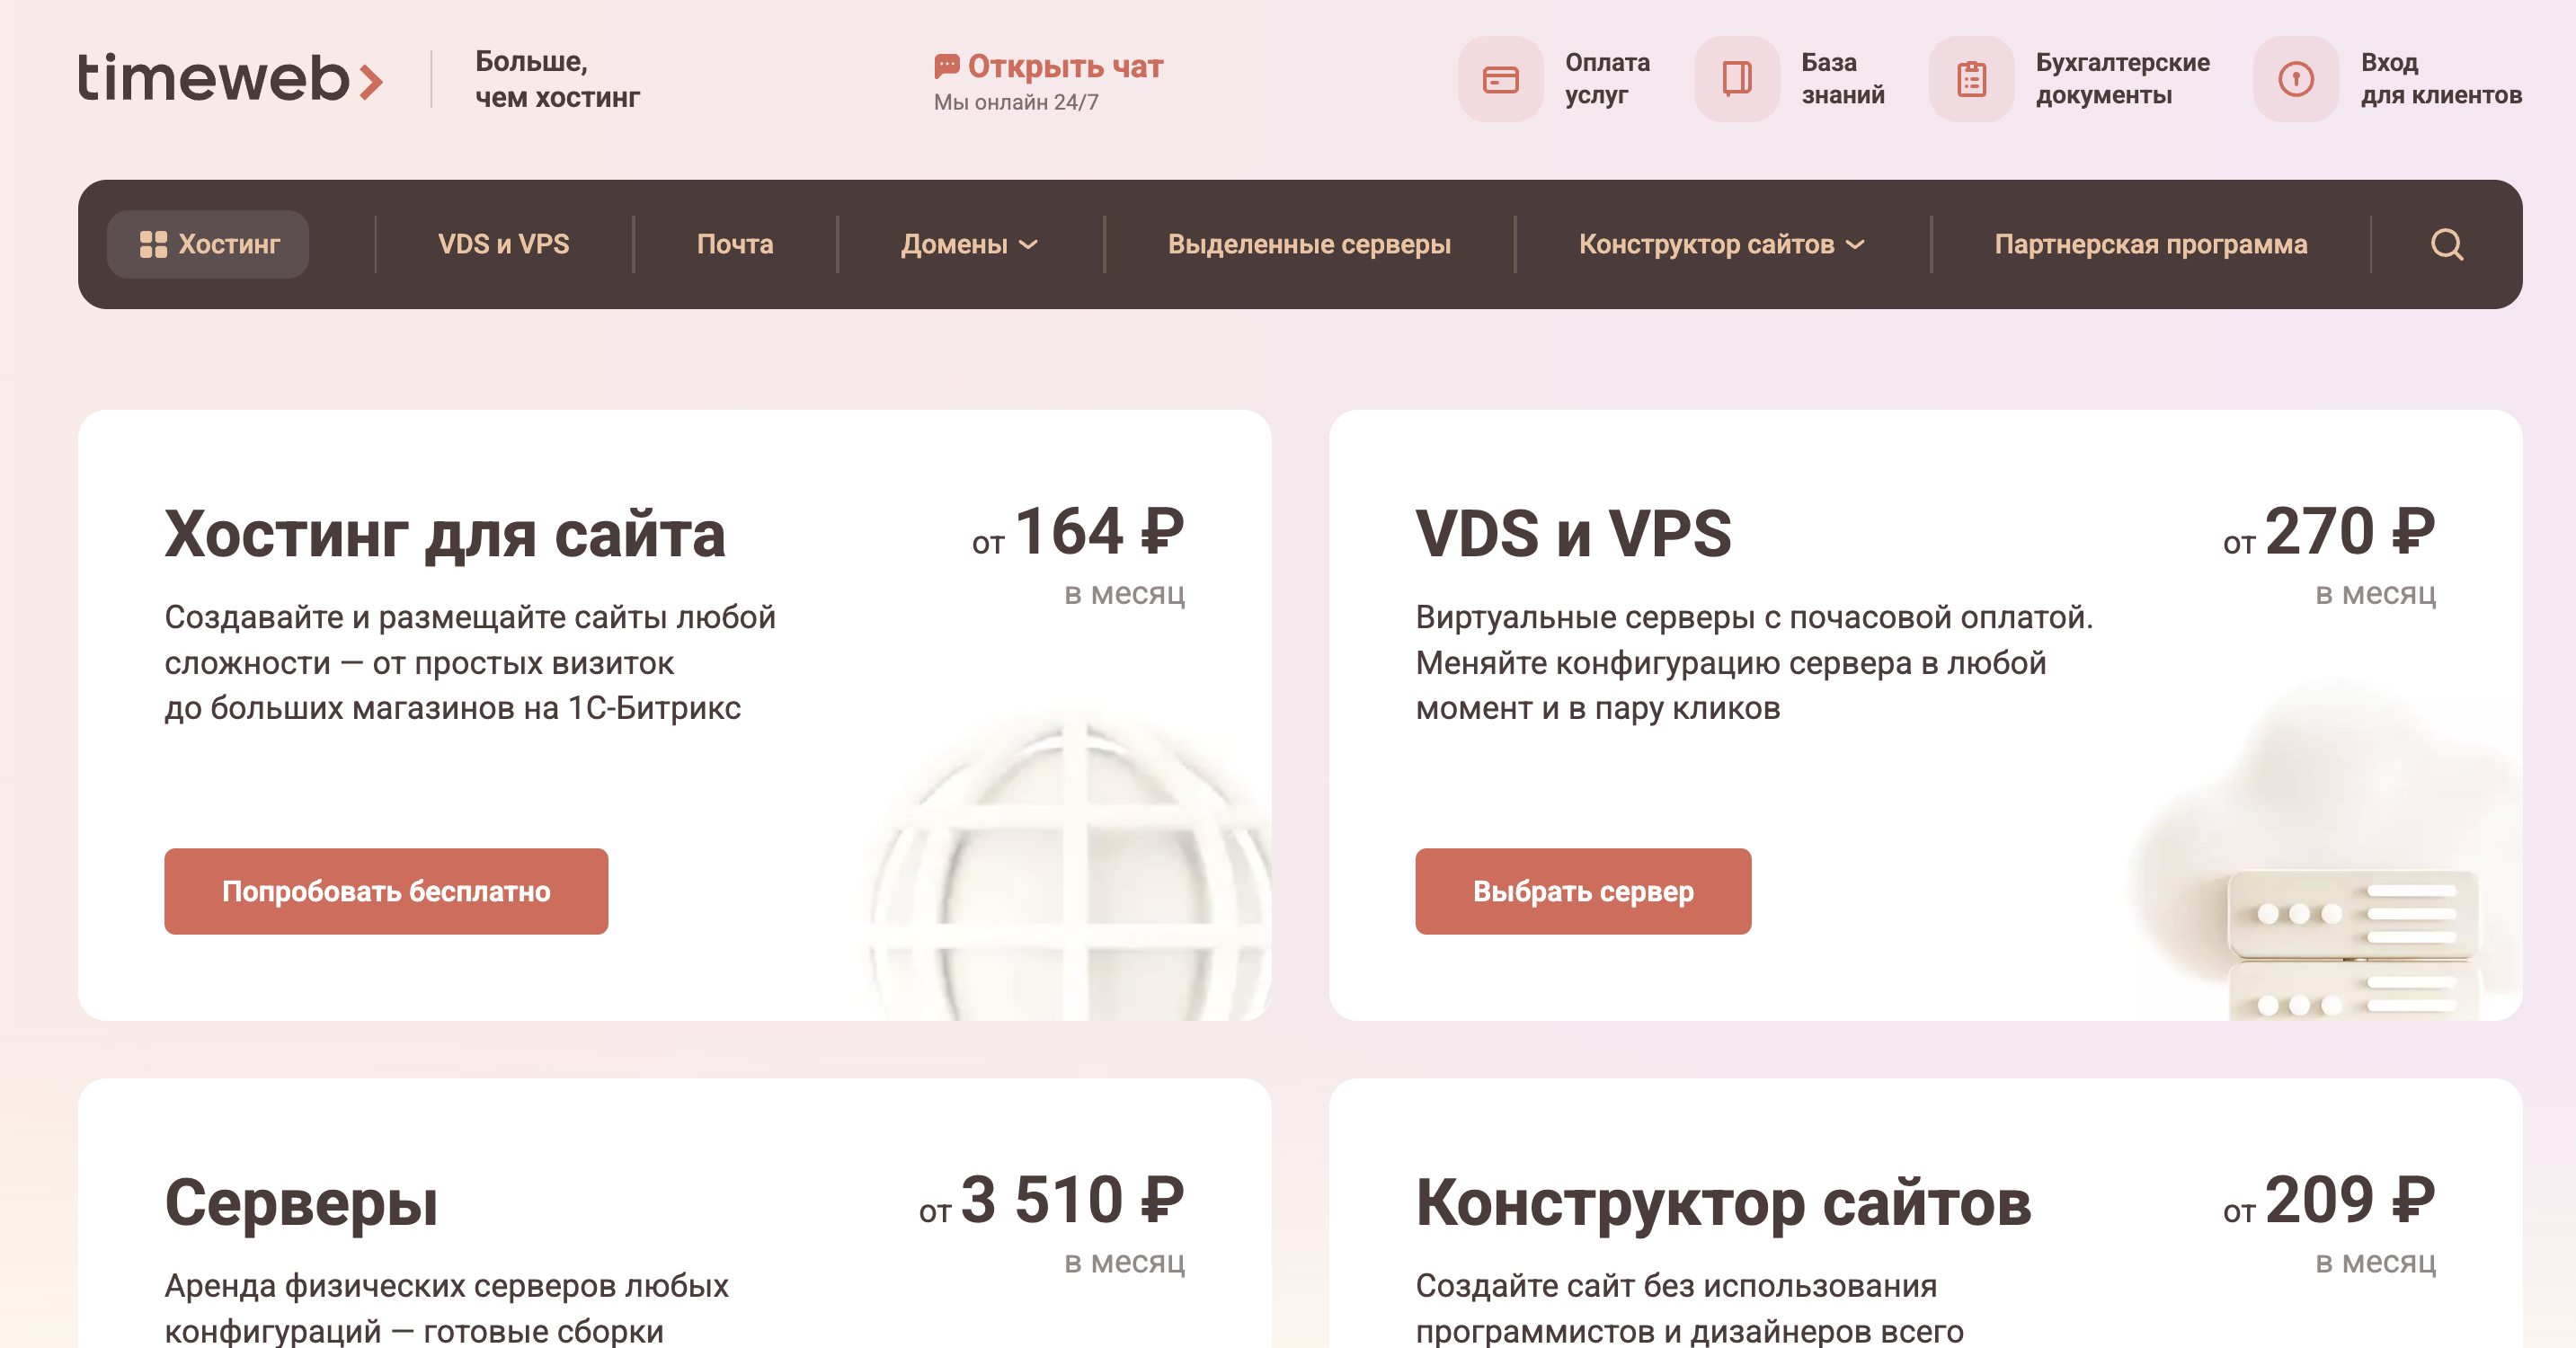Click the payment card icon
This screenshot has width=2576, height=1348.
coord(1500,79)
